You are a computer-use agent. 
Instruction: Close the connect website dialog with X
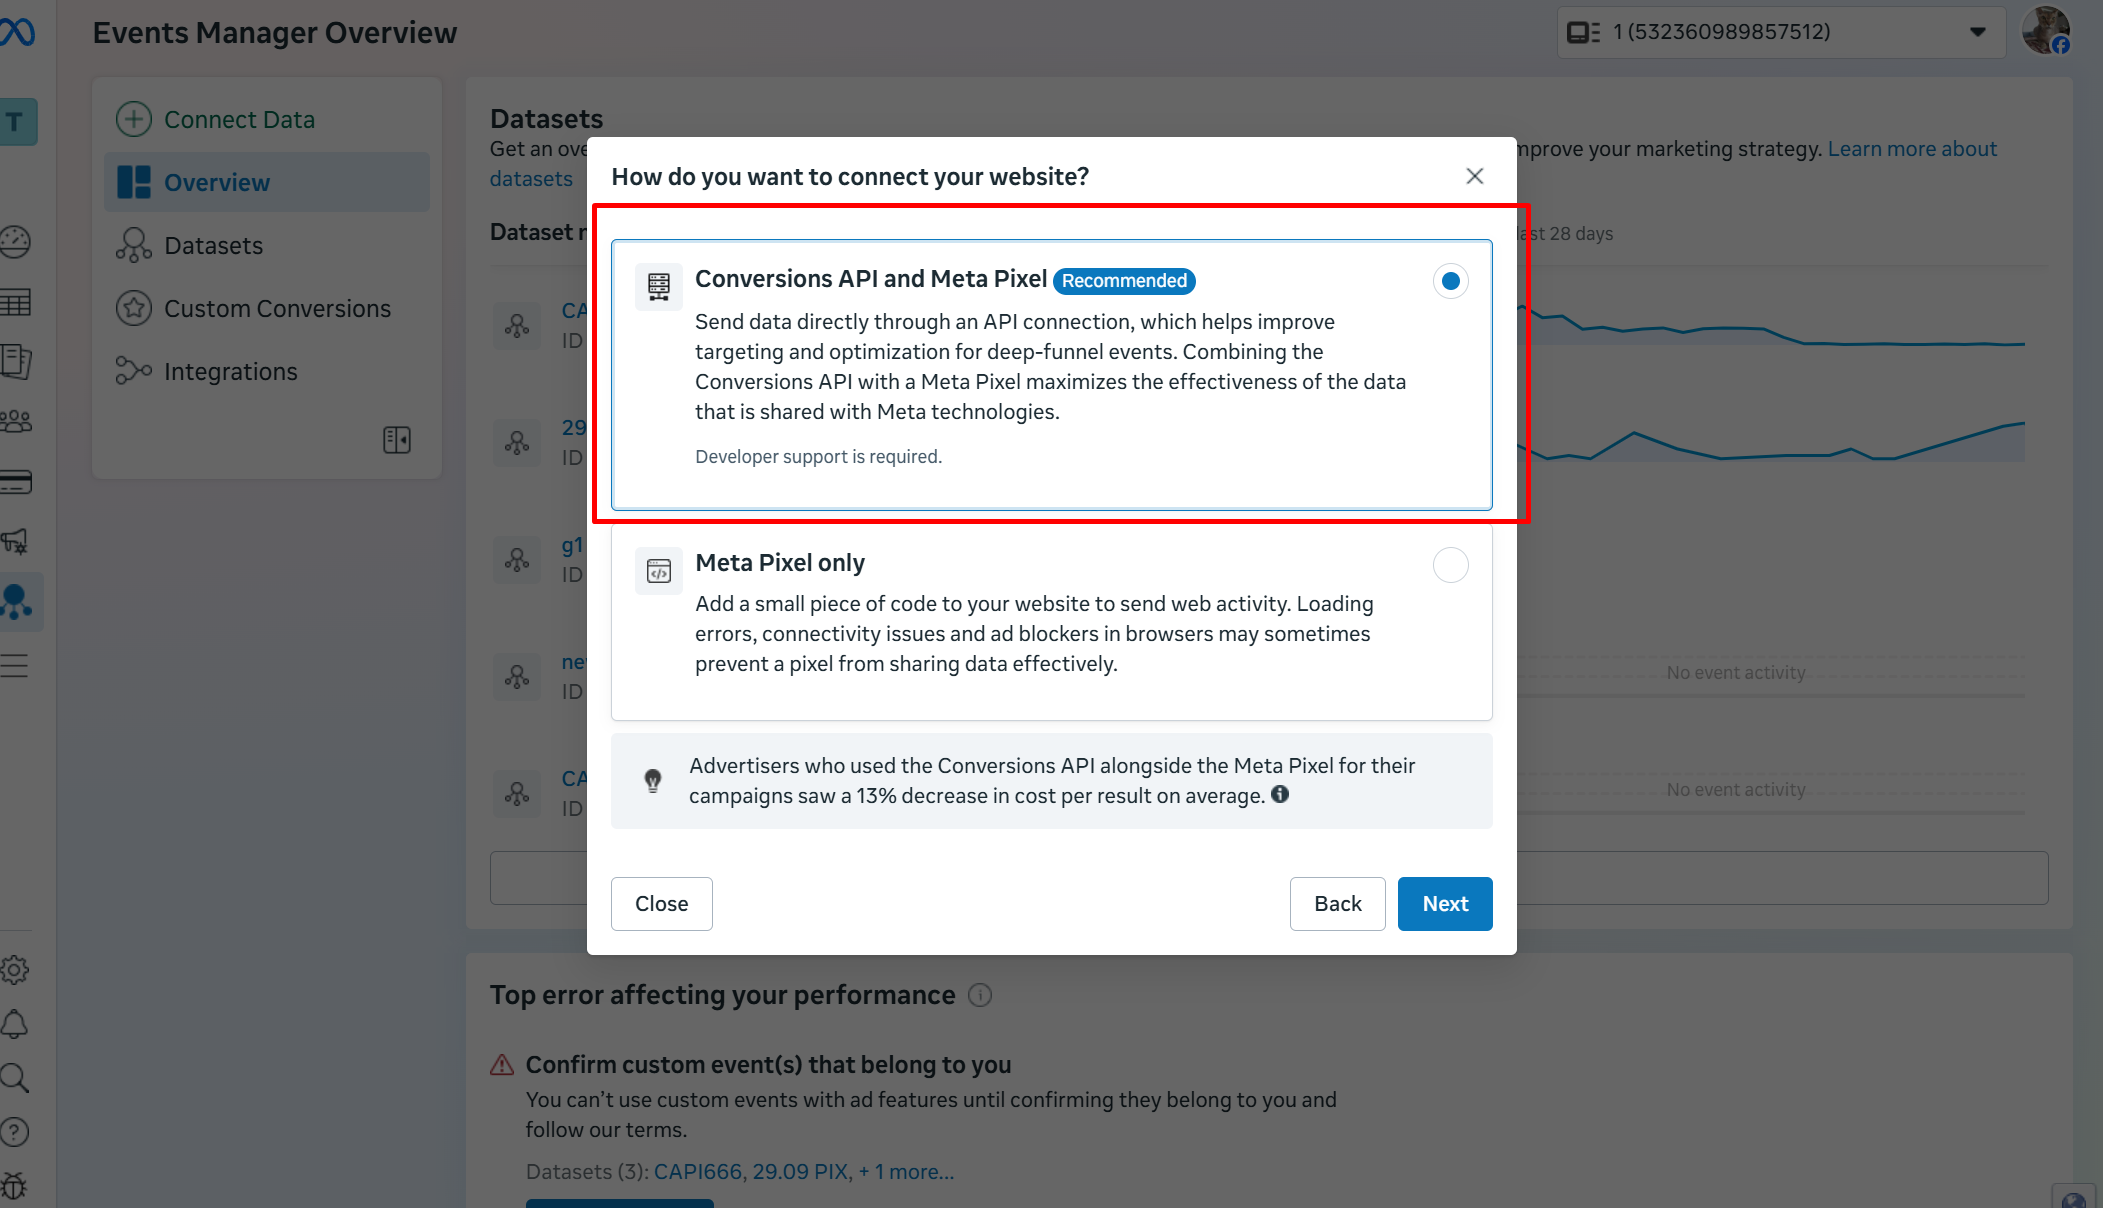coord(1474,176)
